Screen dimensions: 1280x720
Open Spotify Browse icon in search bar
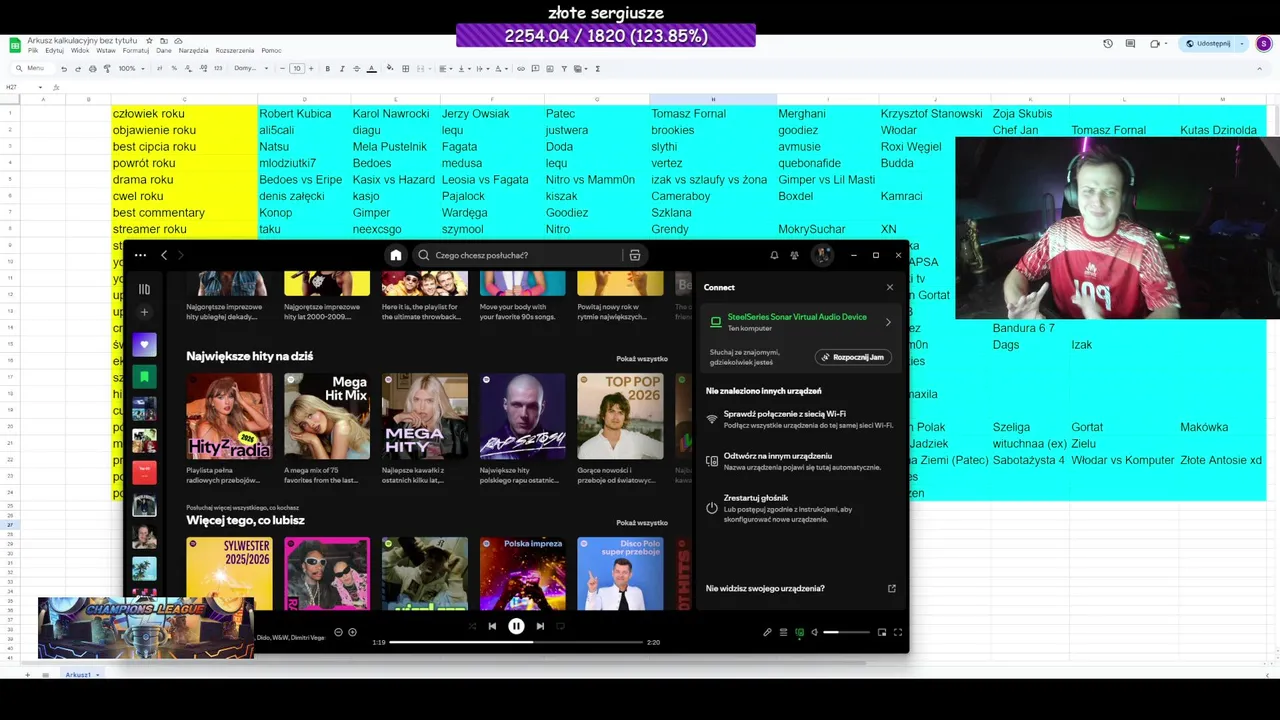coord(635,255)
